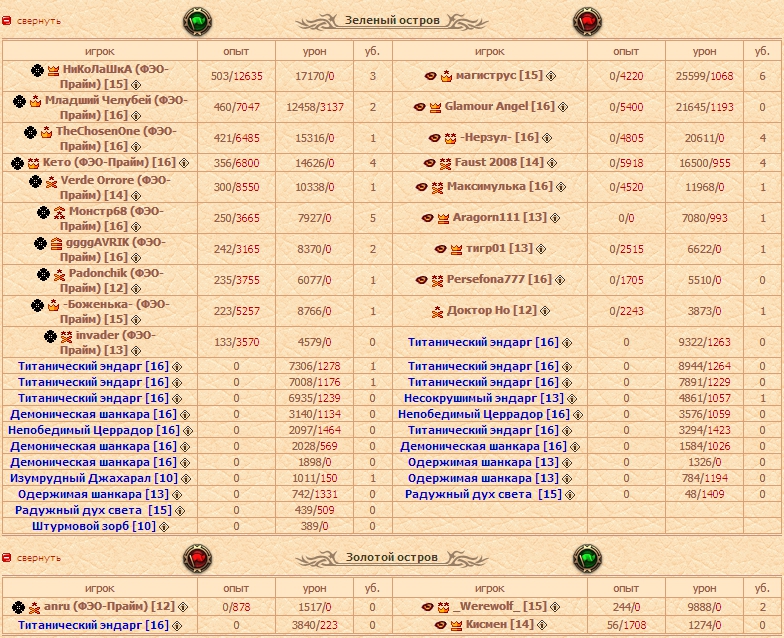The height and width of the screenshot is (638, 784).
Task: Open Радужный дух света [15] in left table
Action: pyautogui.click(x=93, y=510)
